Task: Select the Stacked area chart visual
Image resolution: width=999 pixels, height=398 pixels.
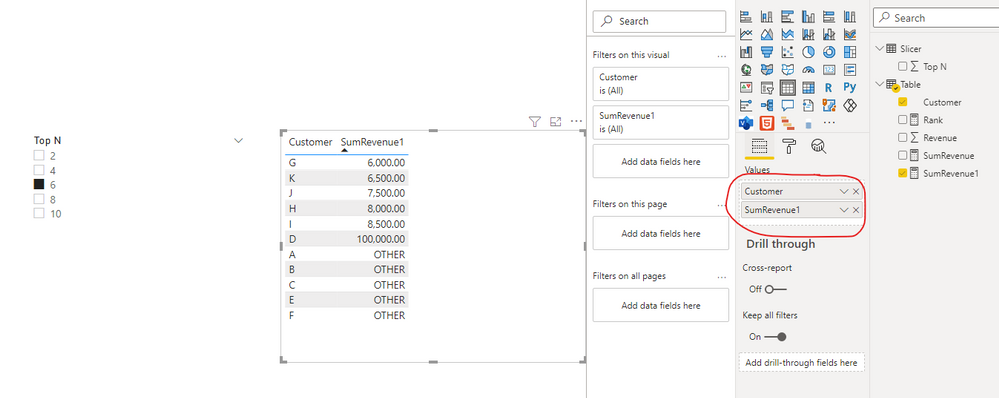Action: click(x=787, y=34)
